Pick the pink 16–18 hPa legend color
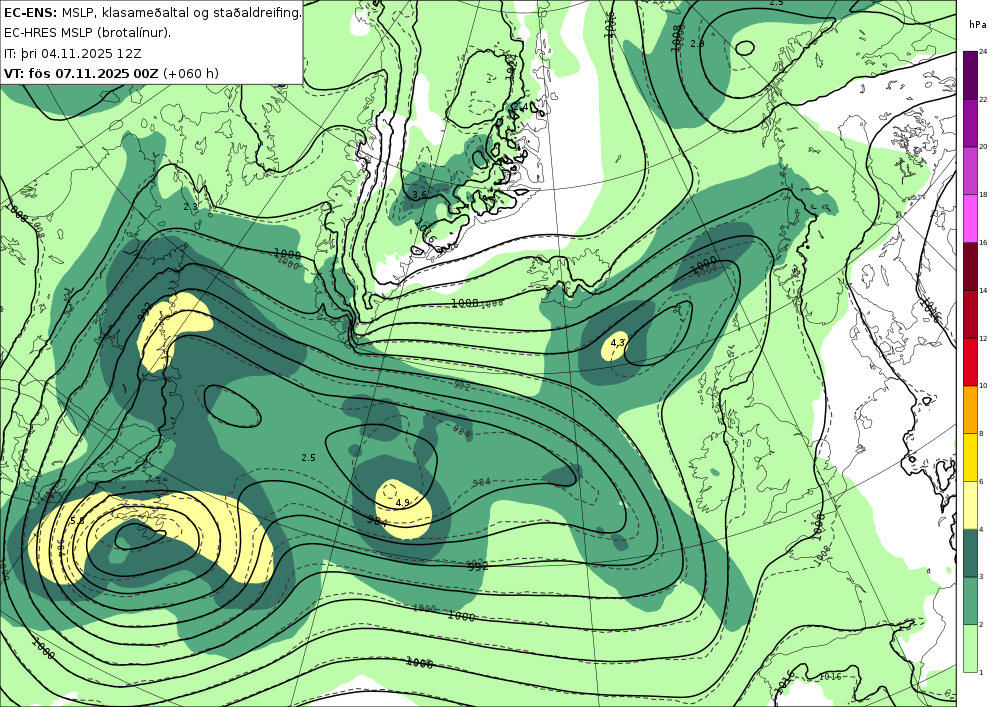The width and height of the screenshot is (1000, 707). pos(971,218)
